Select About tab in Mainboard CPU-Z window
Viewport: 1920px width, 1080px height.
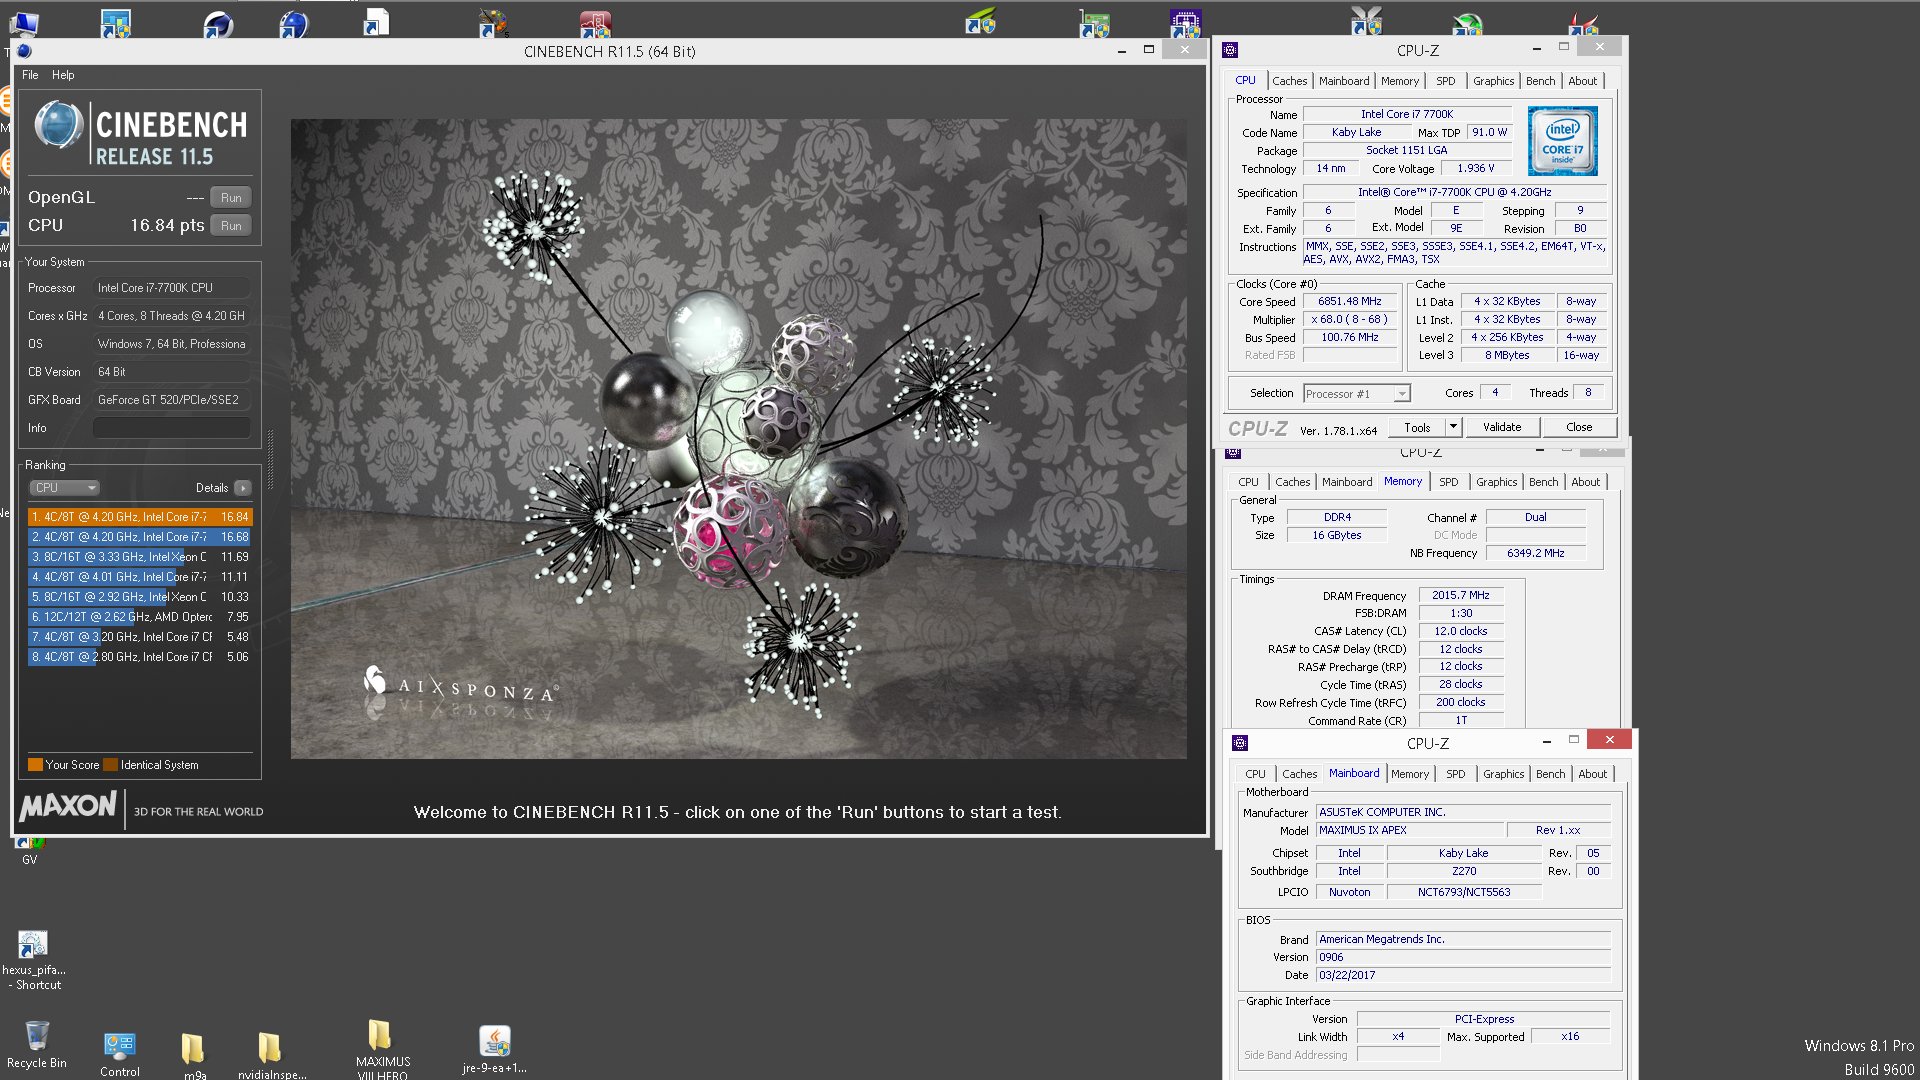(x=1592, y=774)
